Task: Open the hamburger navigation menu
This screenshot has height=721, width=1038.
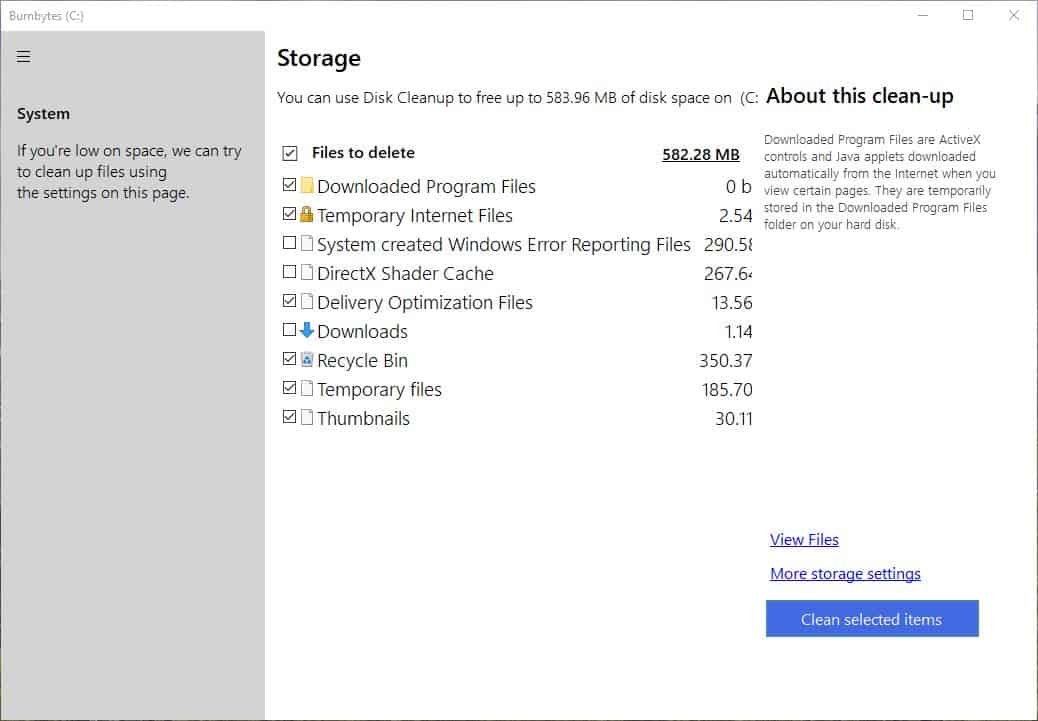Action: click(23, 56)
